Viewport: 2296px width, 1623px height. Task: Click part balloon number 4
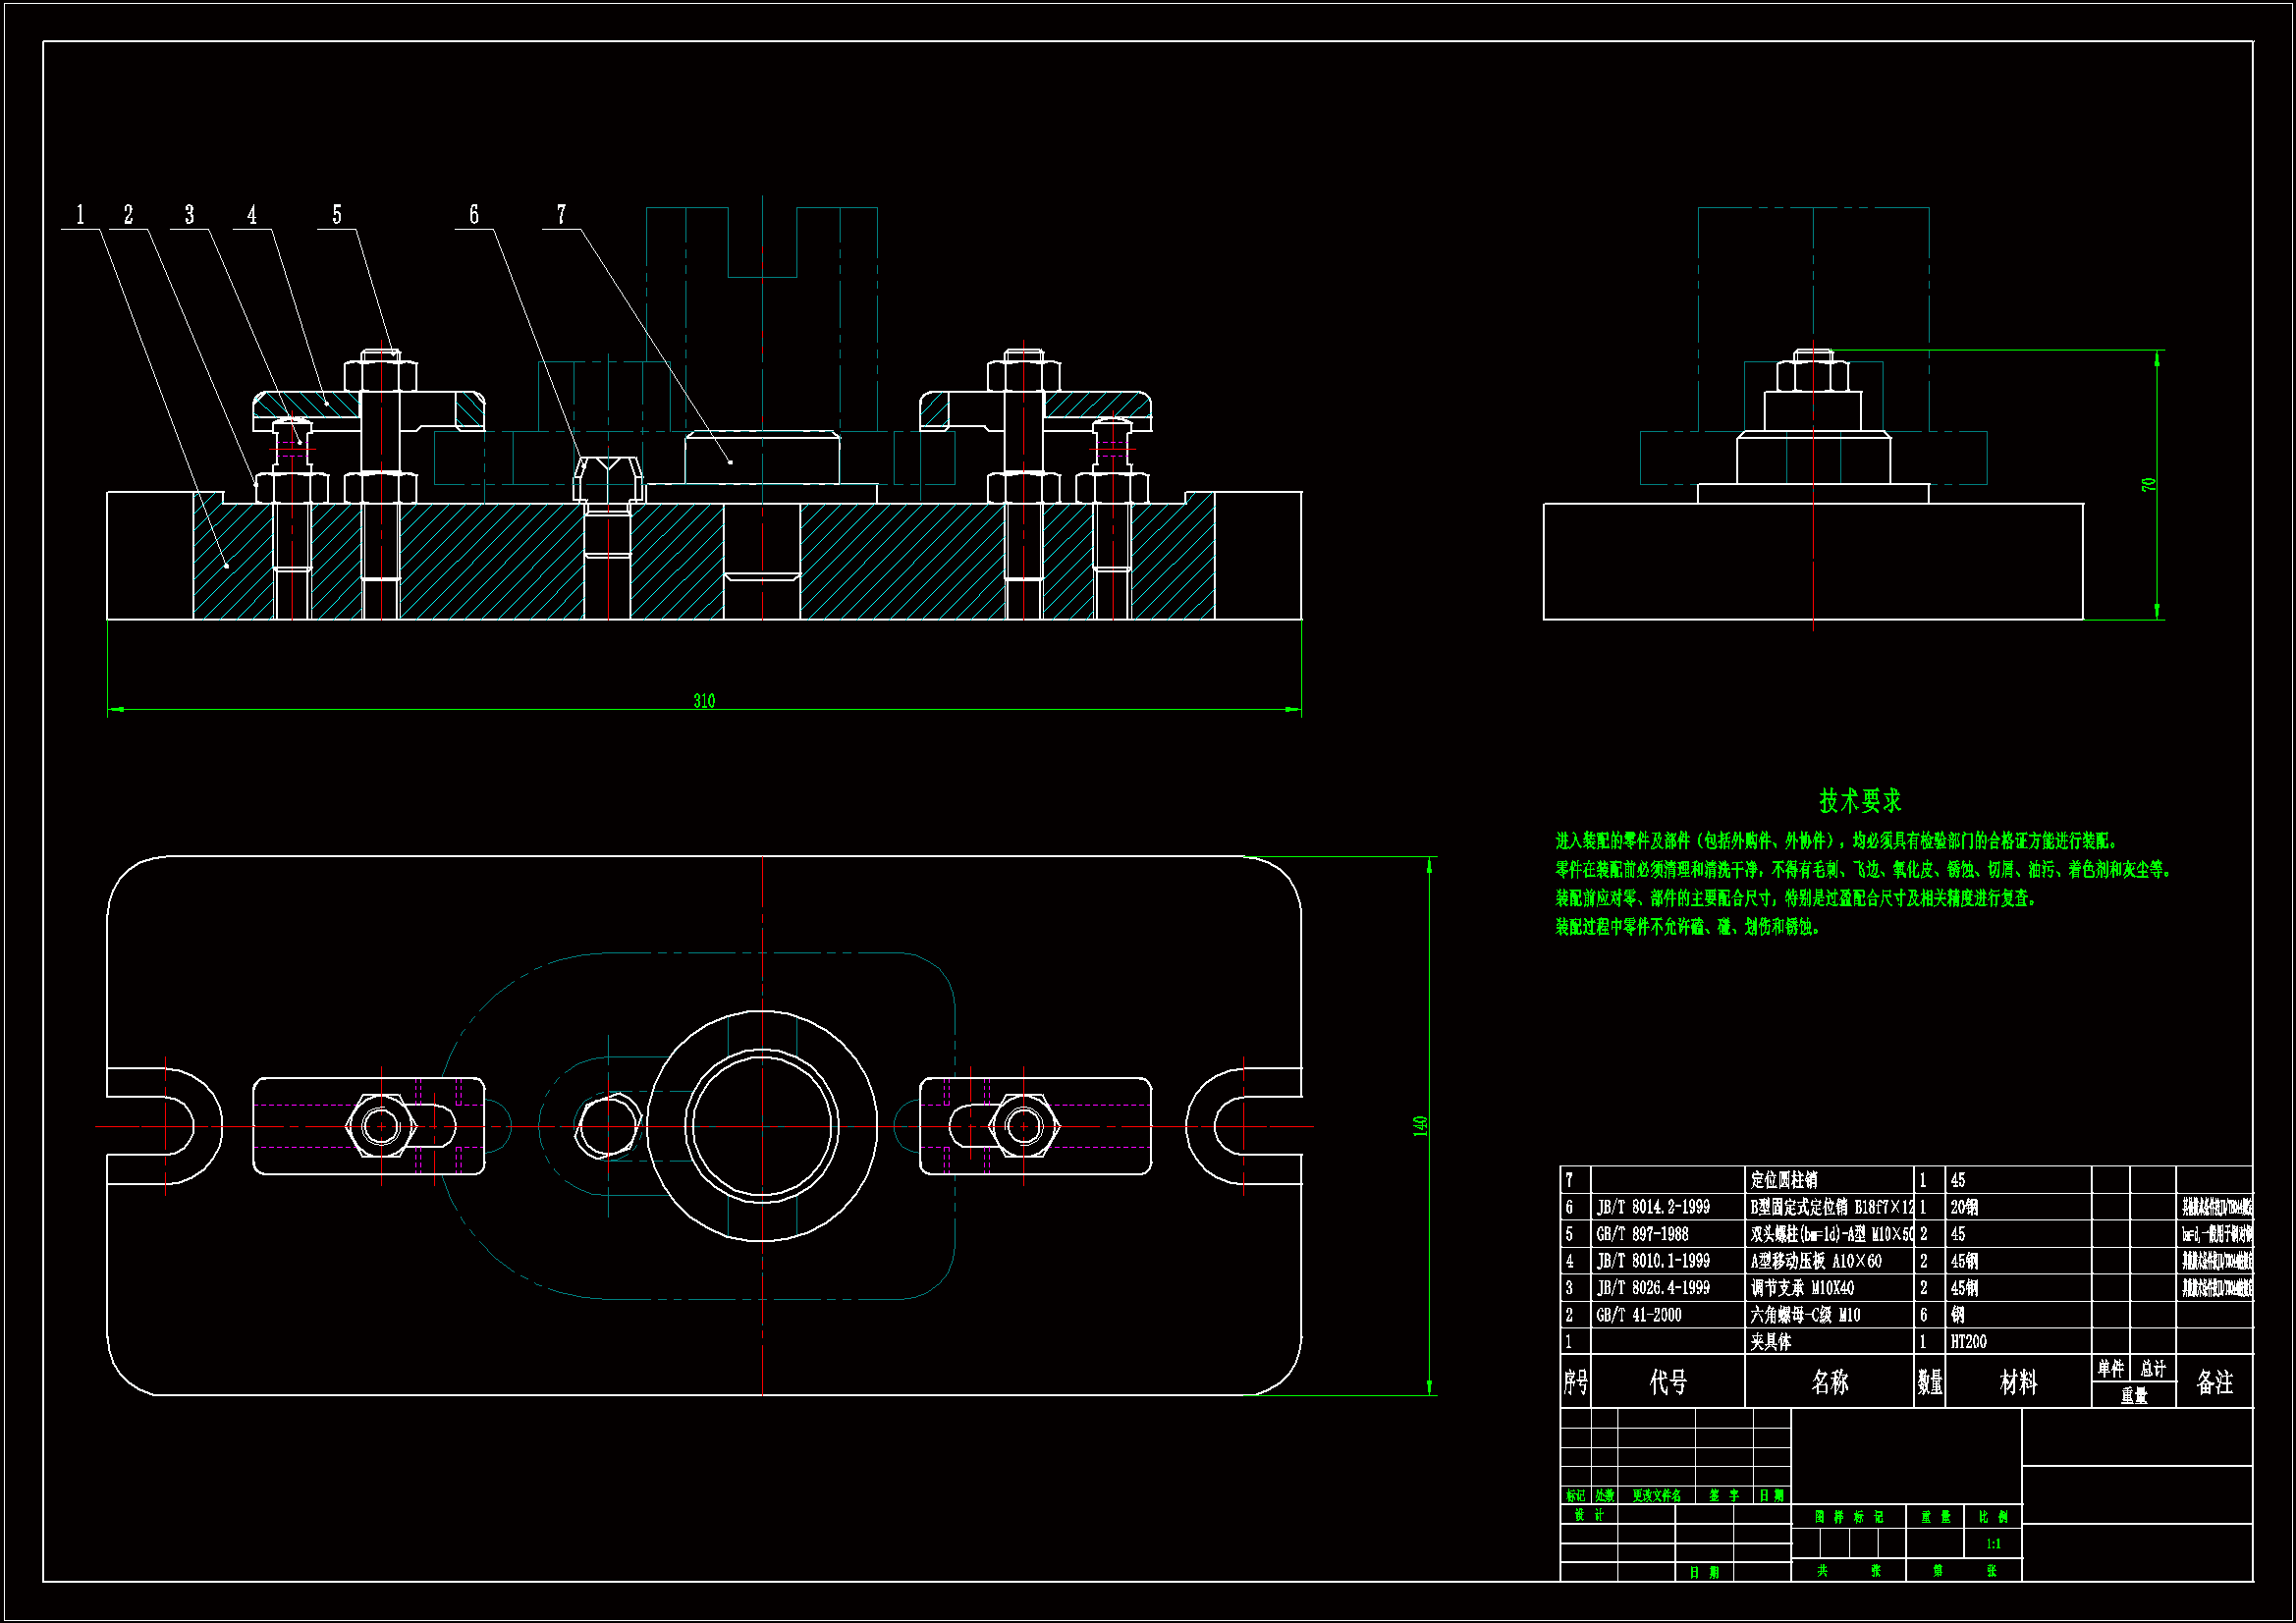pyautogui.click(x=252, y=215)
